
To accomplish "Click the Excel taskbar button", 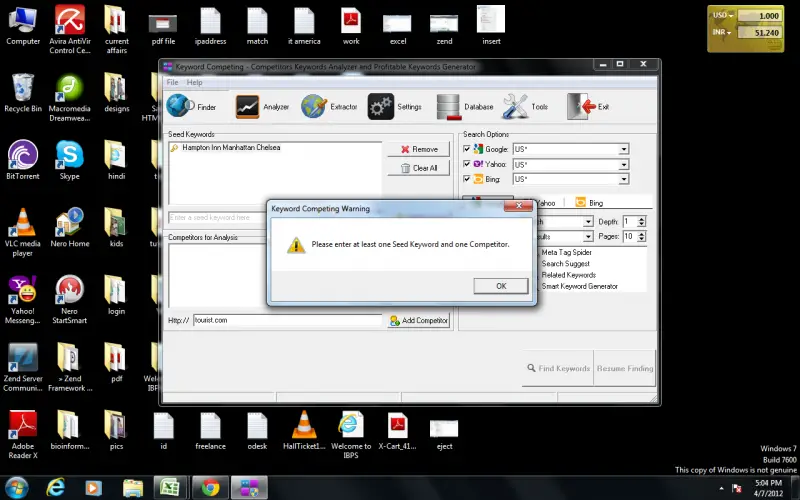I will point(169,488).
